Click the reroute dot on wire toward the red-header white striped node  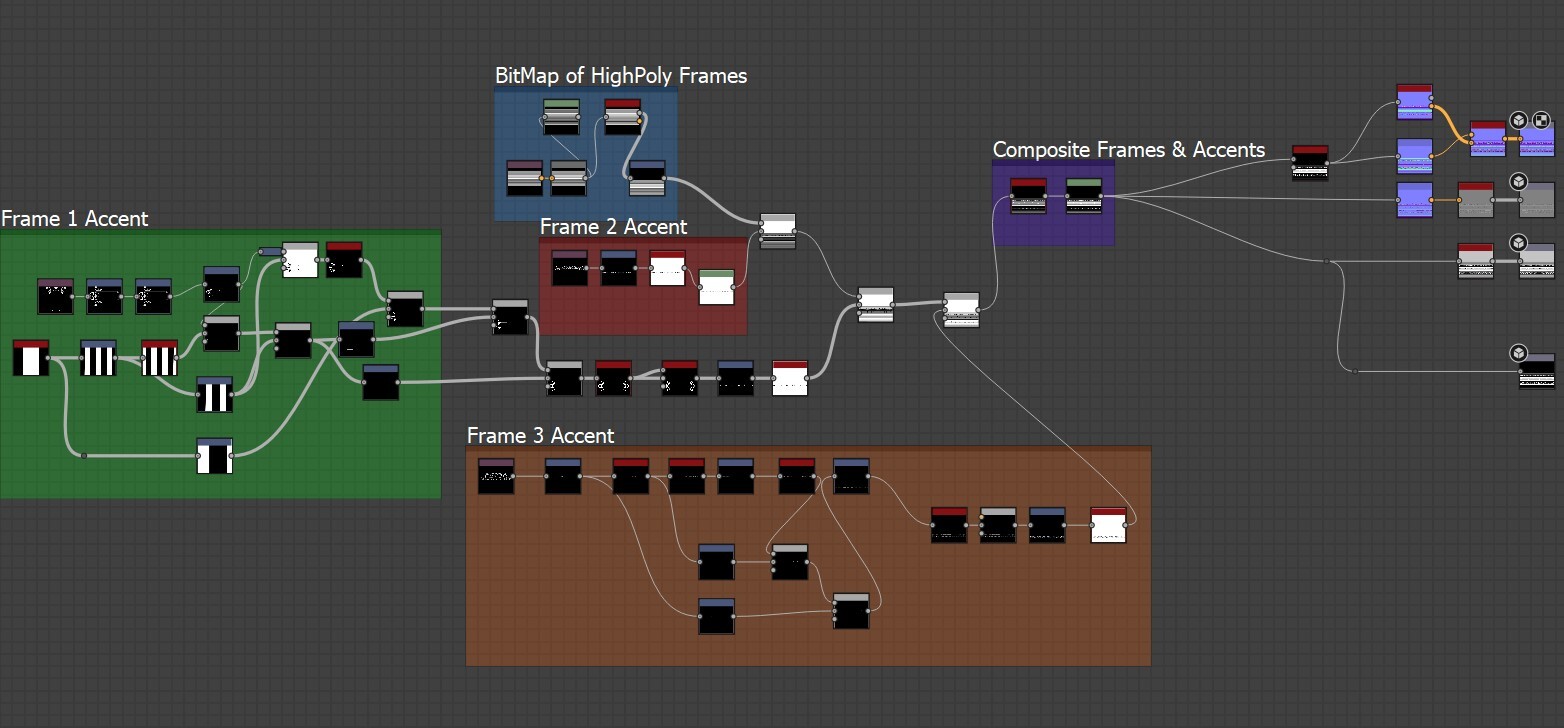(x=1326, y=261)
